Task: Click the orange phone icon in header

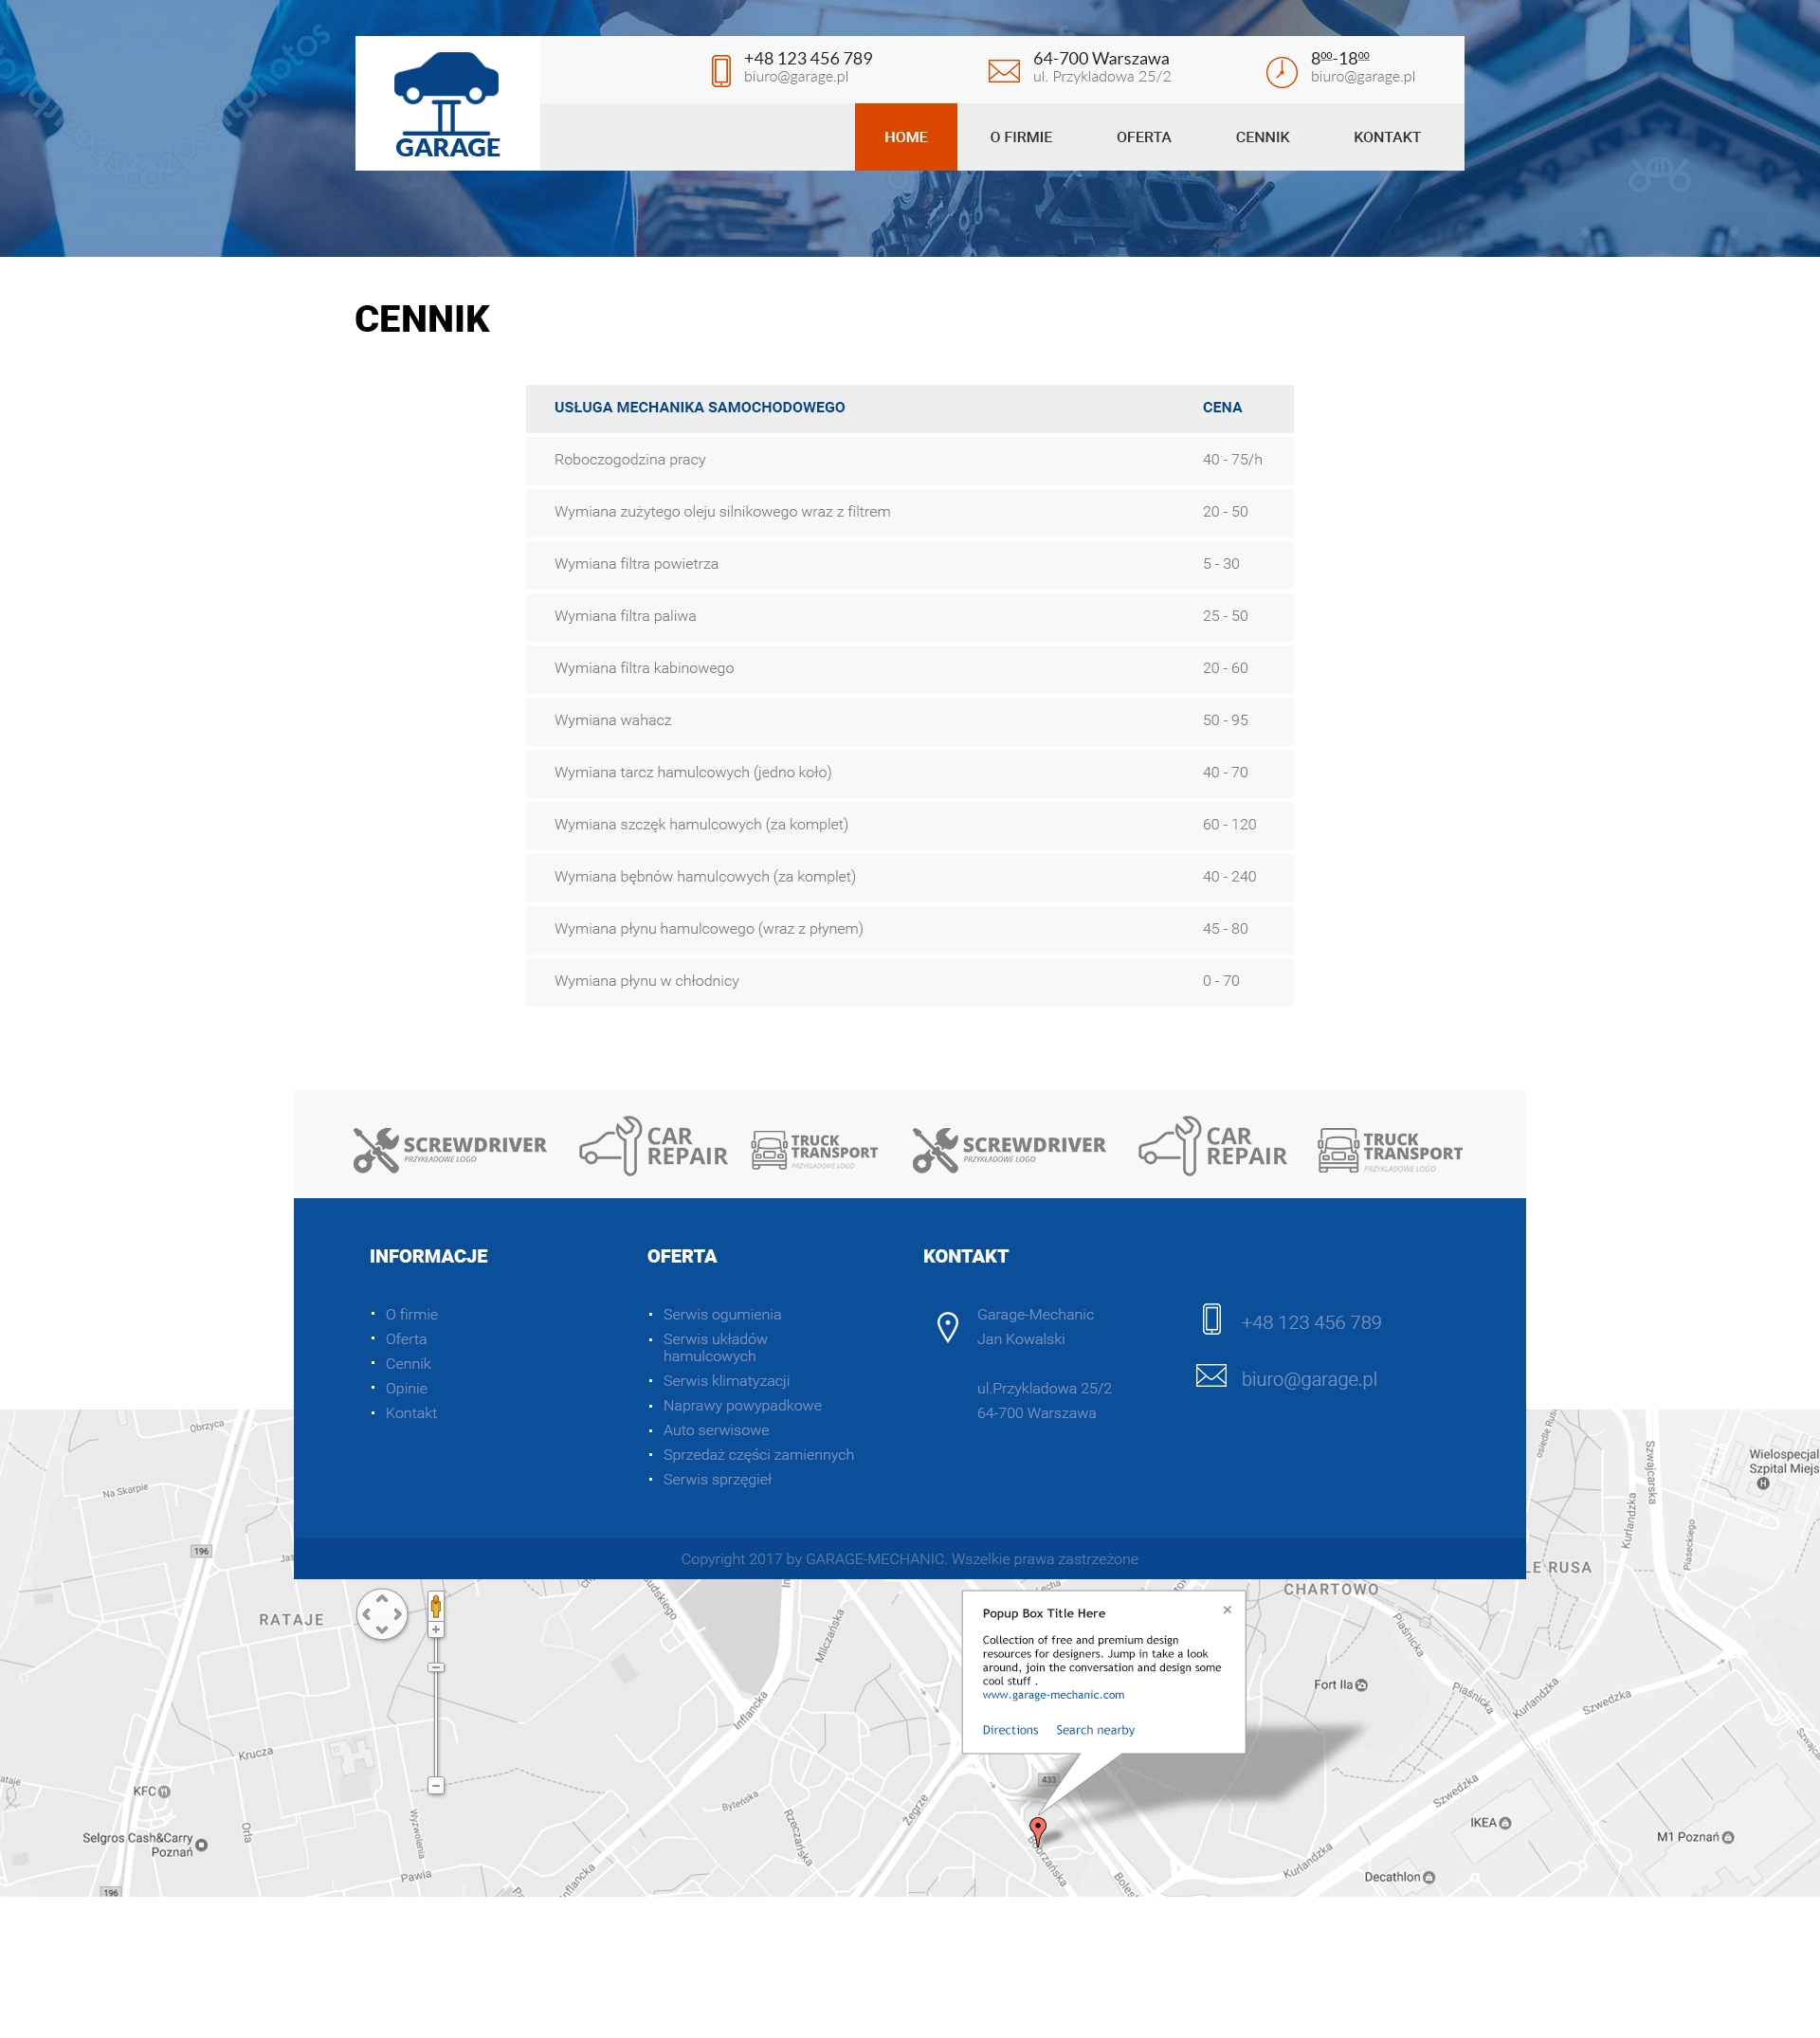Action: [720, 71]
